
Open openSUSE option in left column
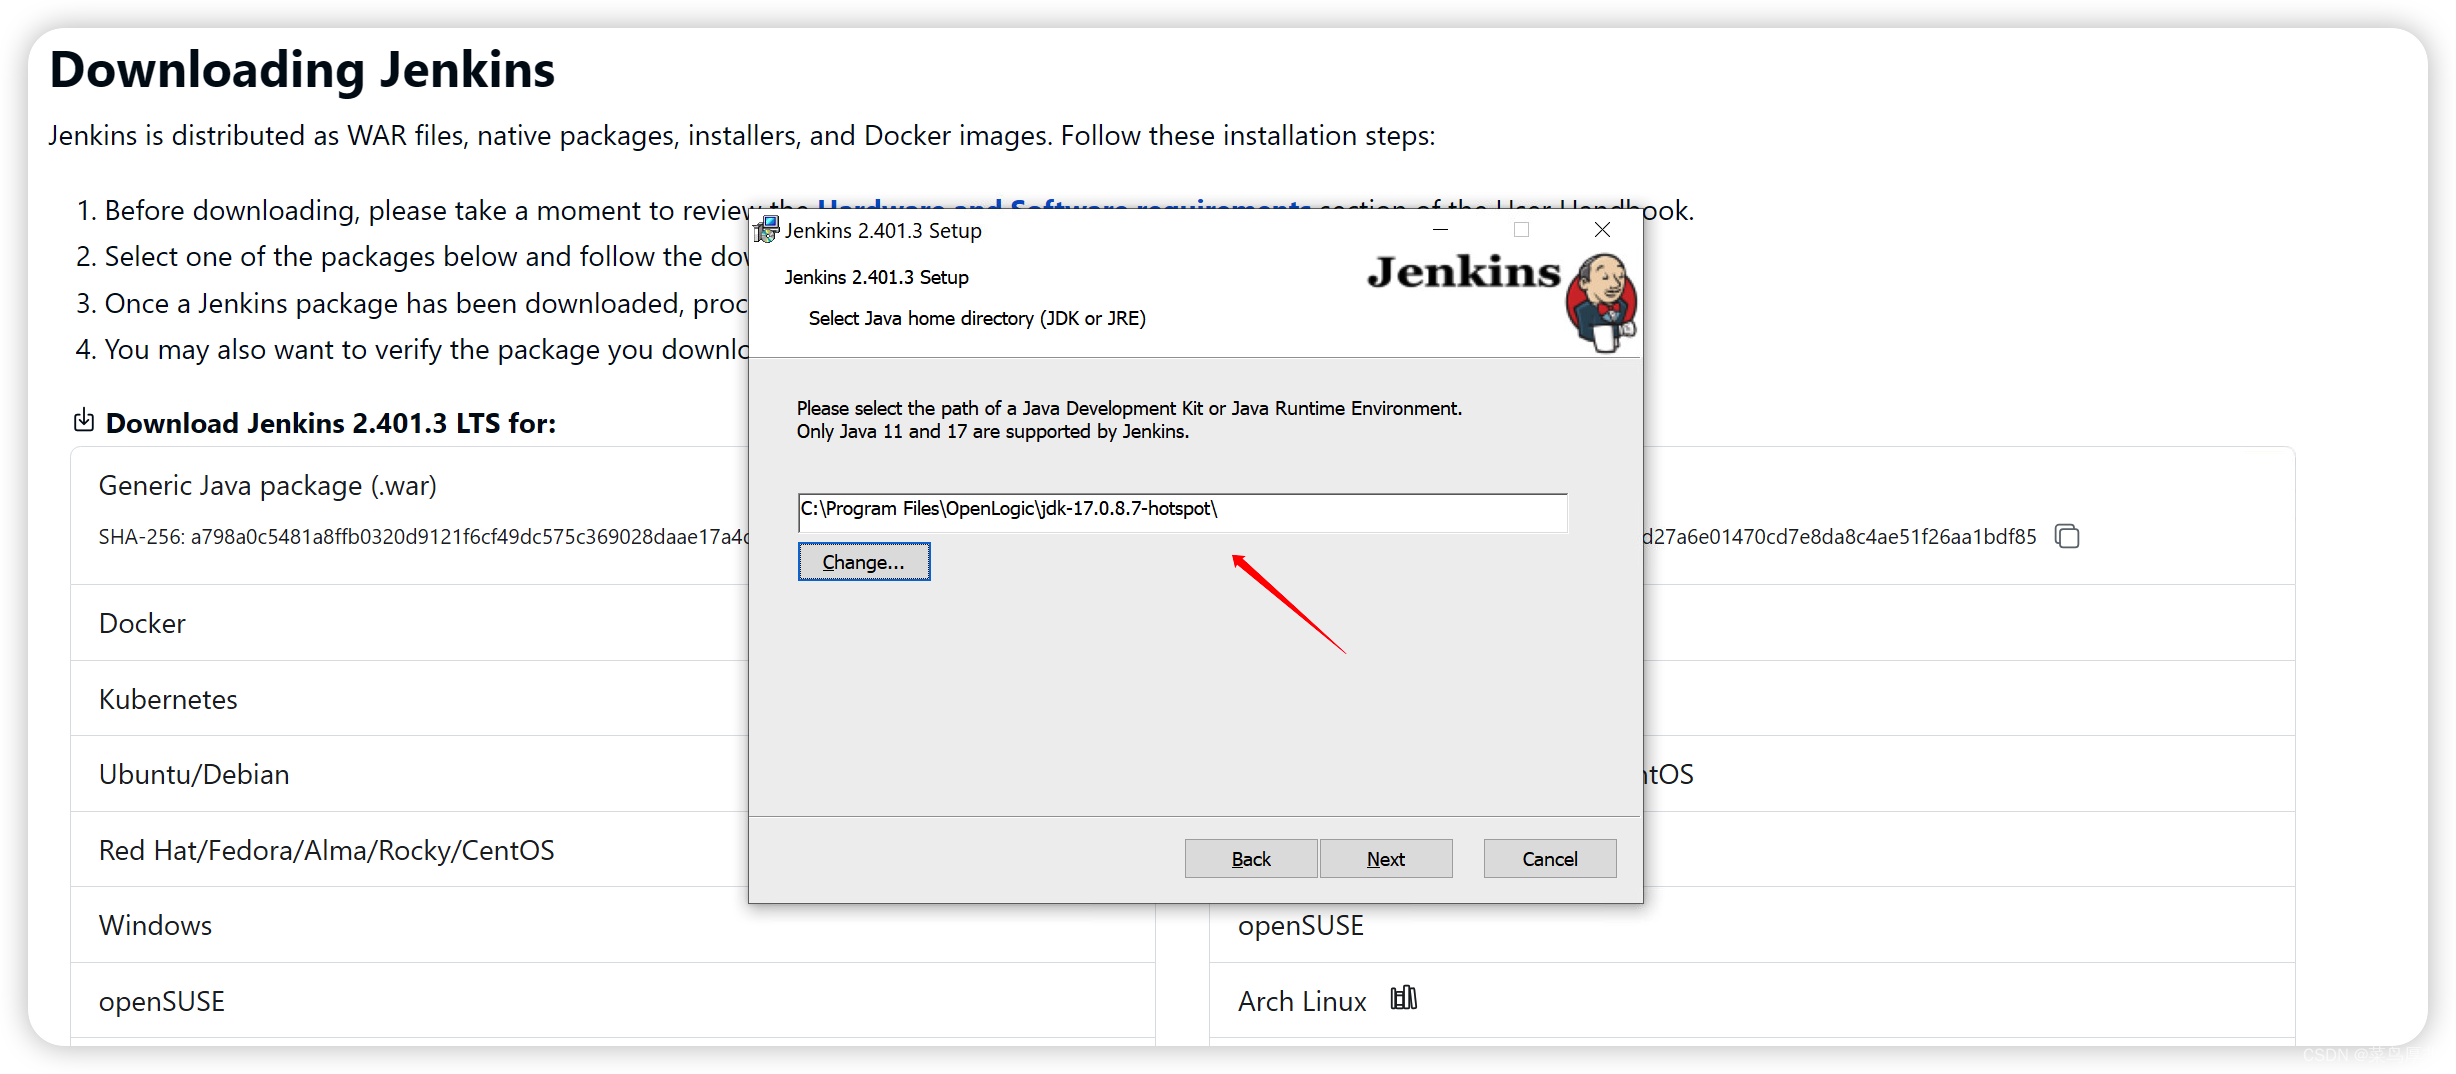161,1001
